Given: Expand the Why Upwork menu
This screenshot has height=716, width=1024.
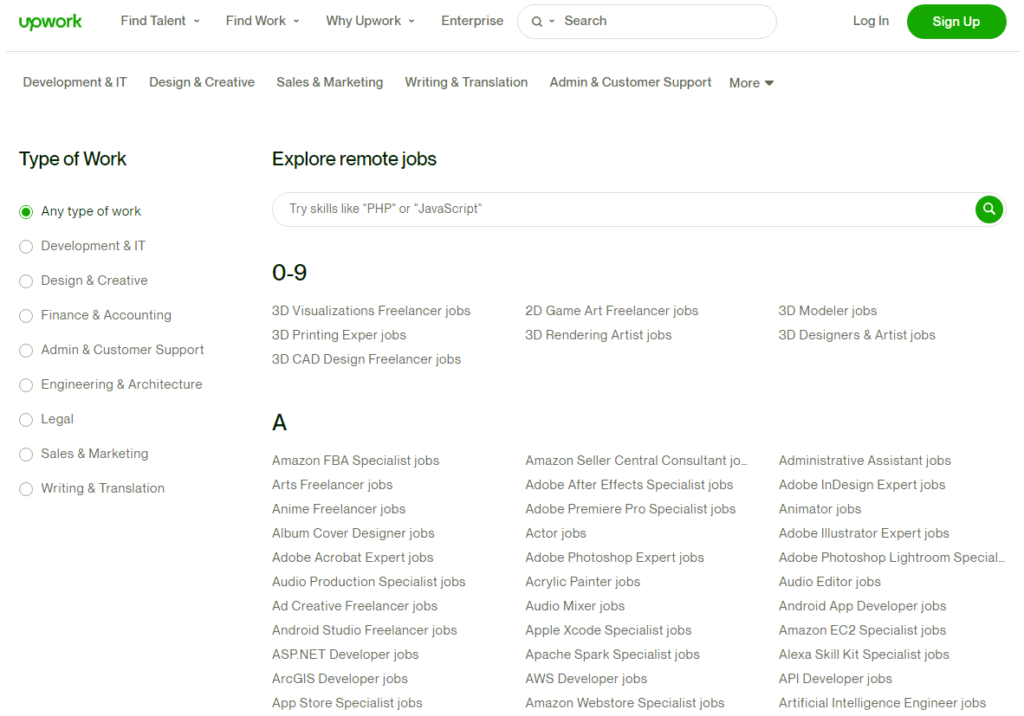Looking at the screenshot, I should point(370,21).
